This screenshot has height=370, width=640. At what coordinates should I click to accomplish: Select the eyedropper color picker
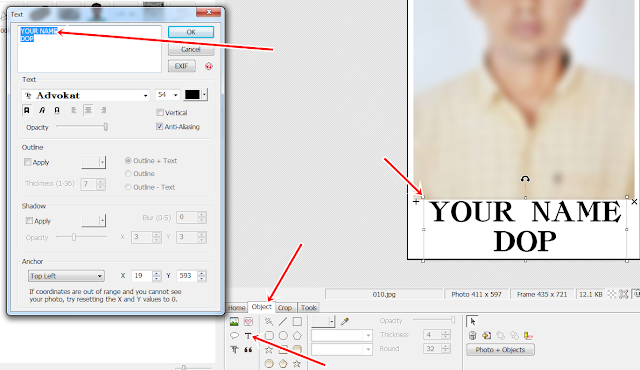(x=345, y=321)
